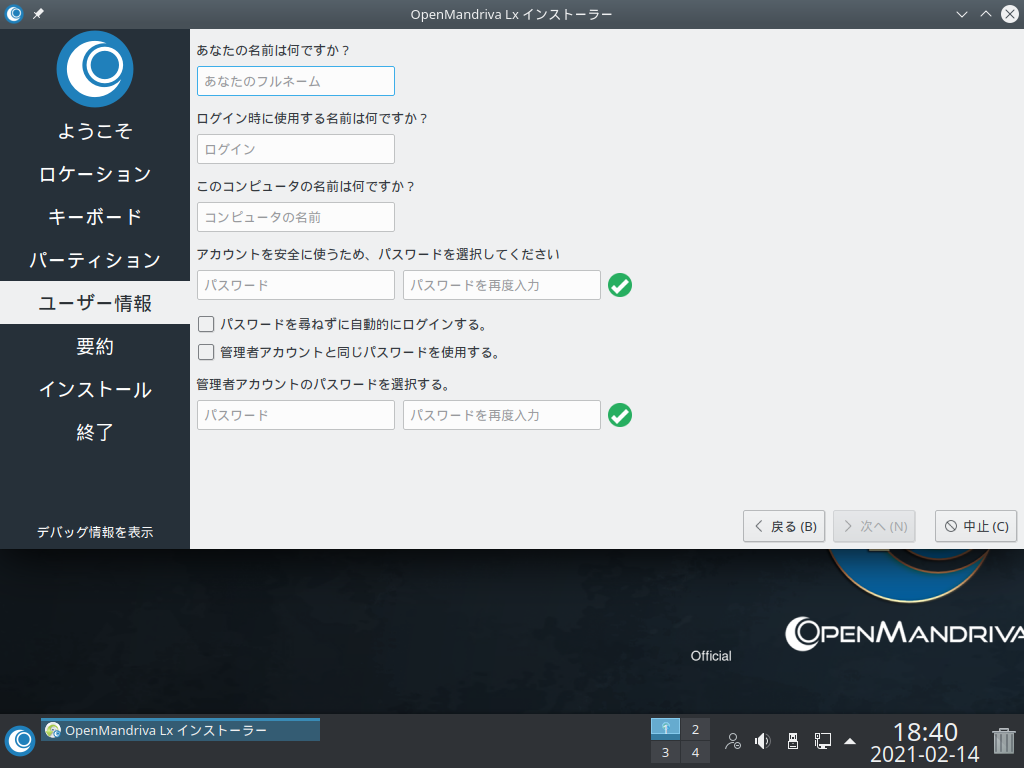Click the OpenMandriva Lx installer taskbar entry
This screenshot has height=768, width=1024.
click(x=180, y=730)
